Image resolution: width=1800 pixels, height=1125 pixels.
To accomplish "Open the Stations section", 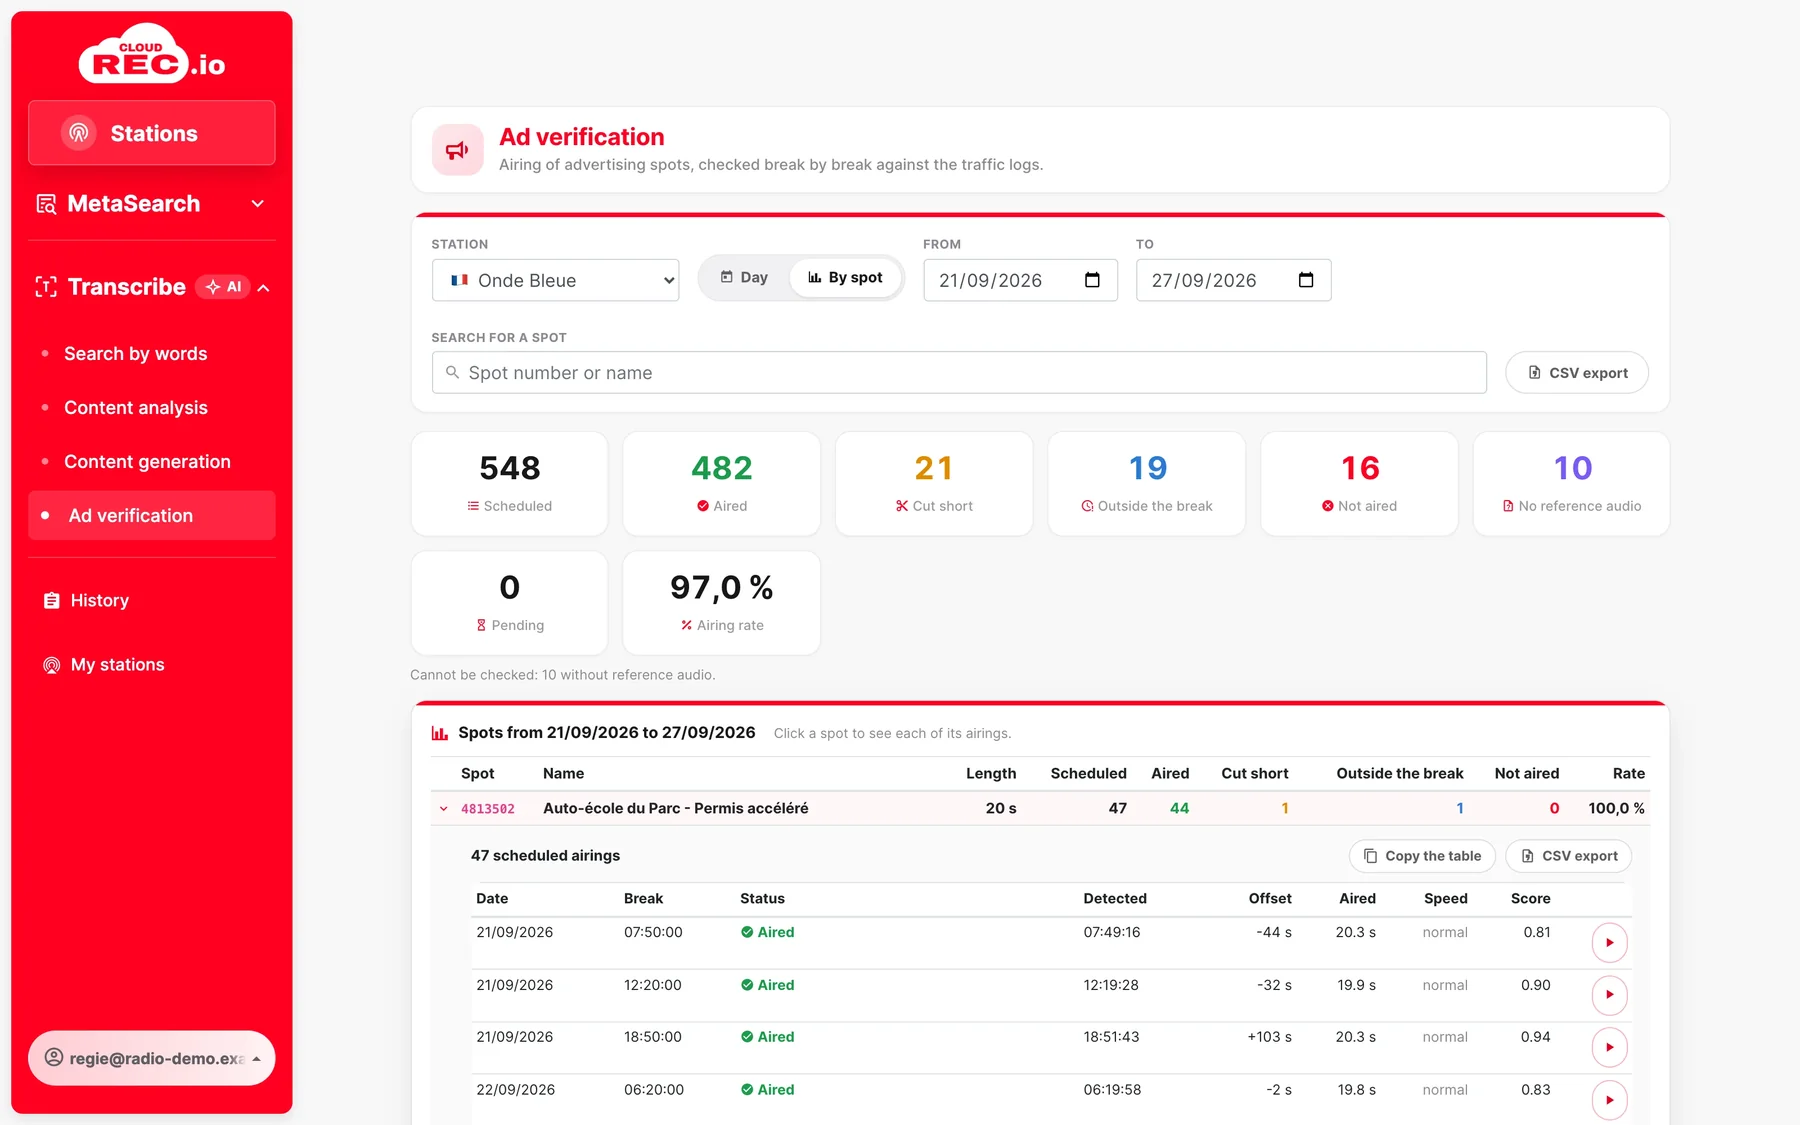I will 152,133.
